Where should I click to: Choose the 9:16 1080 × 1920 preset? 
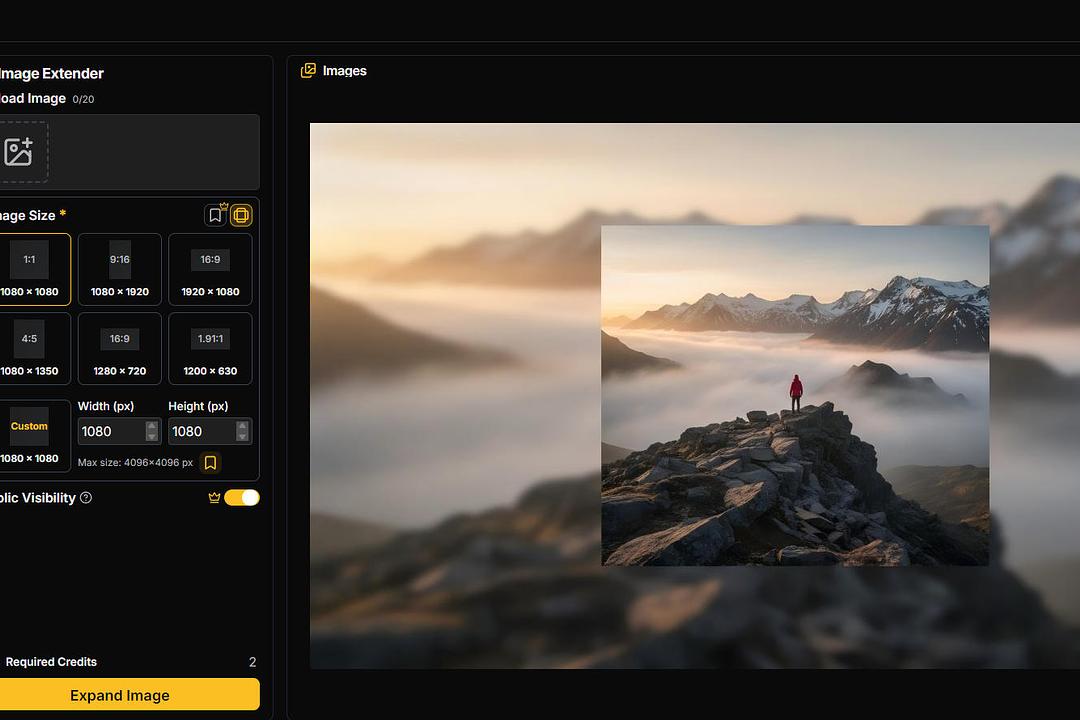click(120, 269)
